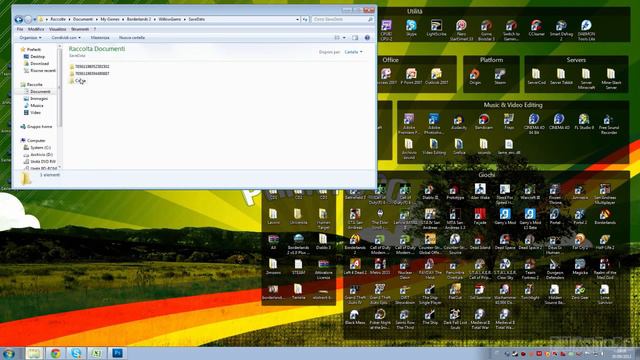Click the Explorer help icon
The width and height of the screenshot is (640, 360).
pyautogui.click(x=367, y=38)
